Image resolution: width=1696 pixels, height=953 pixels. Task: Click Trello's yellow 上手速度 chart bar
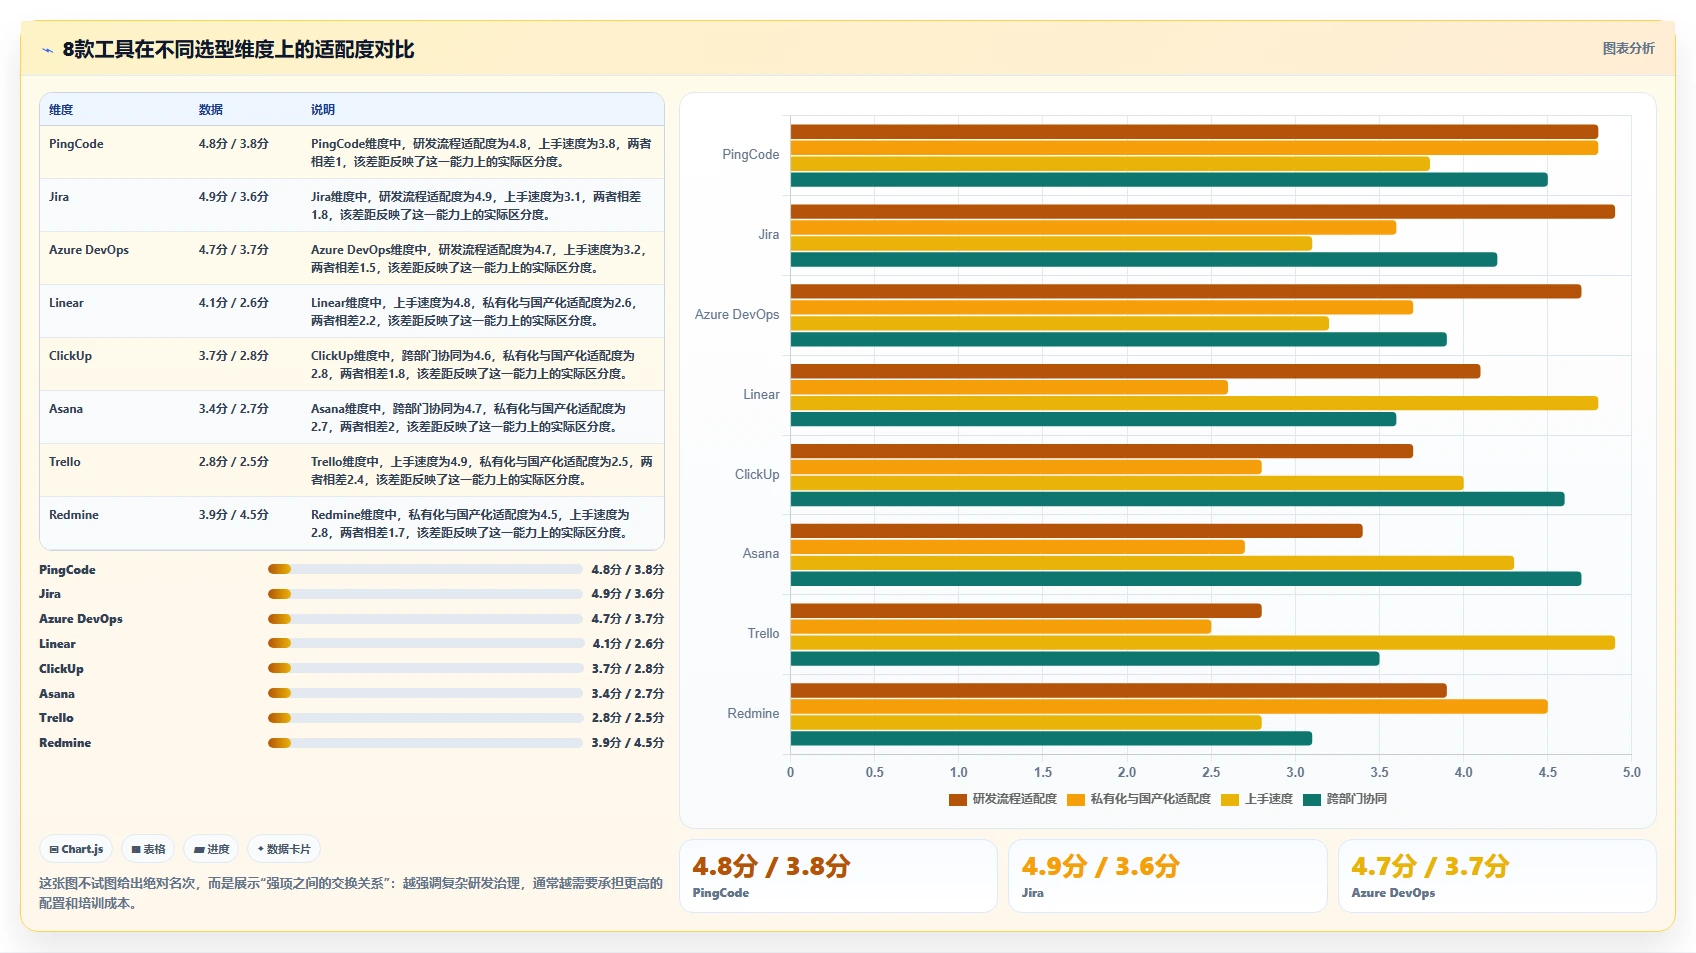1202,643
